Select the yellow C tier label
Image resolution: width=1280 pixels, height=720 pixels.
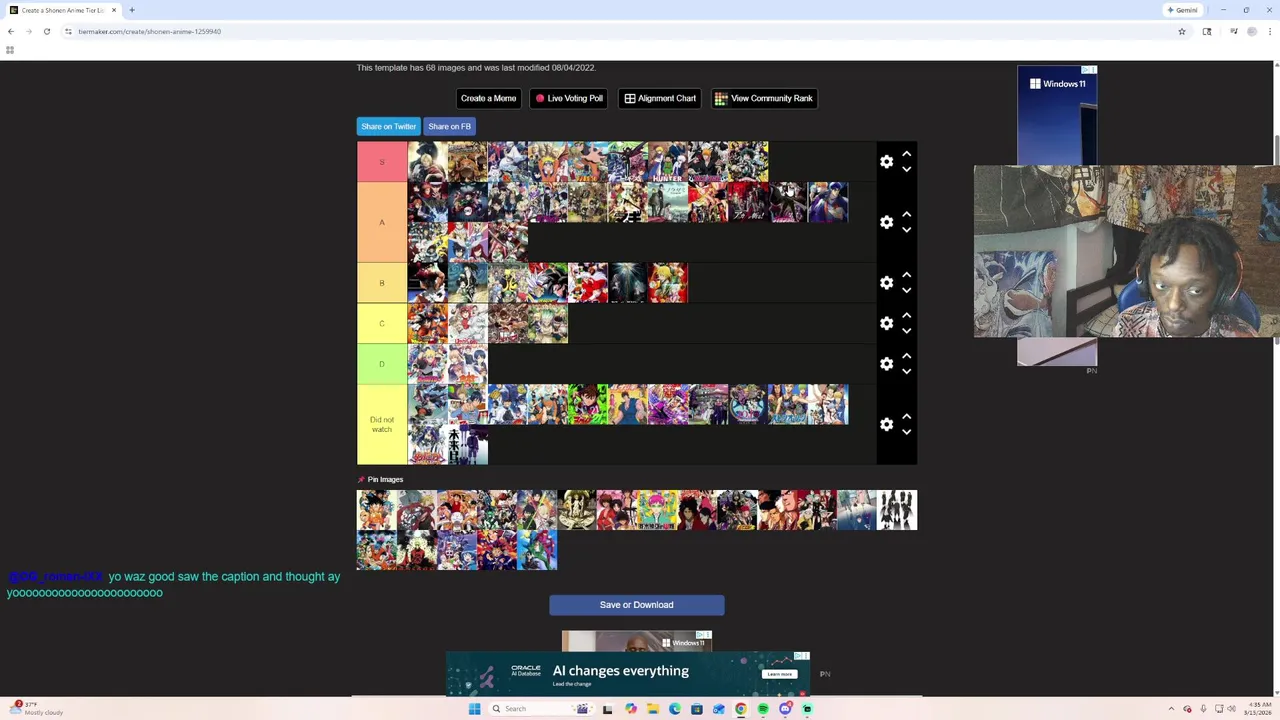[x=382, y=323]
